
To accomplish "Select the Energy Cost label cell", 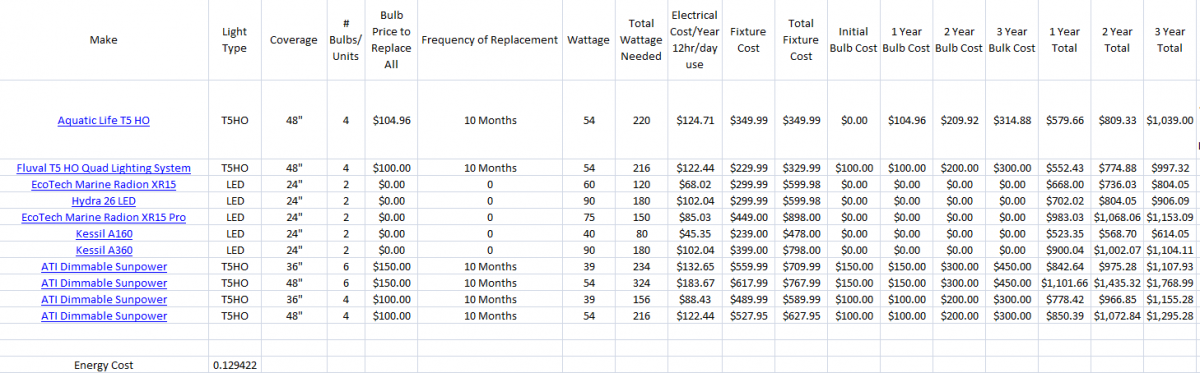I will point(104,366).
